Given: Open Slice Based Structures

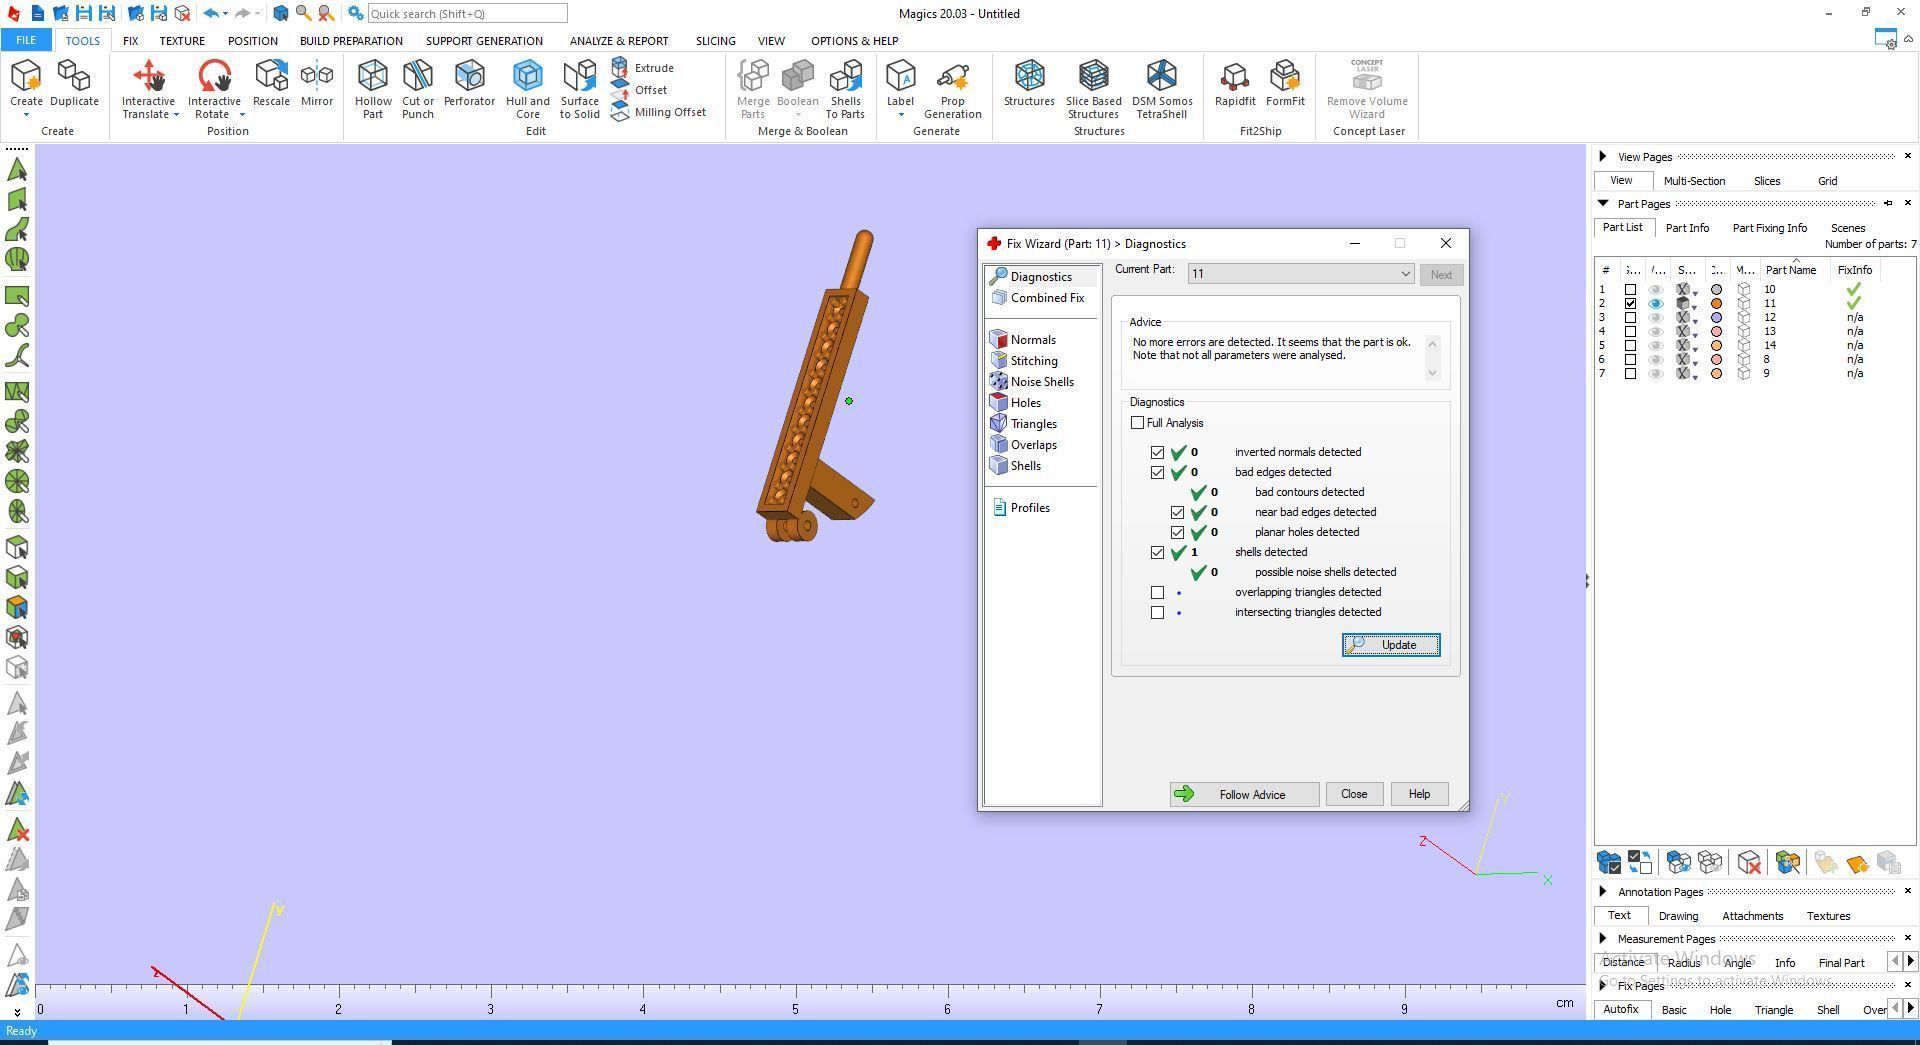Looking at the screenshot, I should tap(1093, 89).
